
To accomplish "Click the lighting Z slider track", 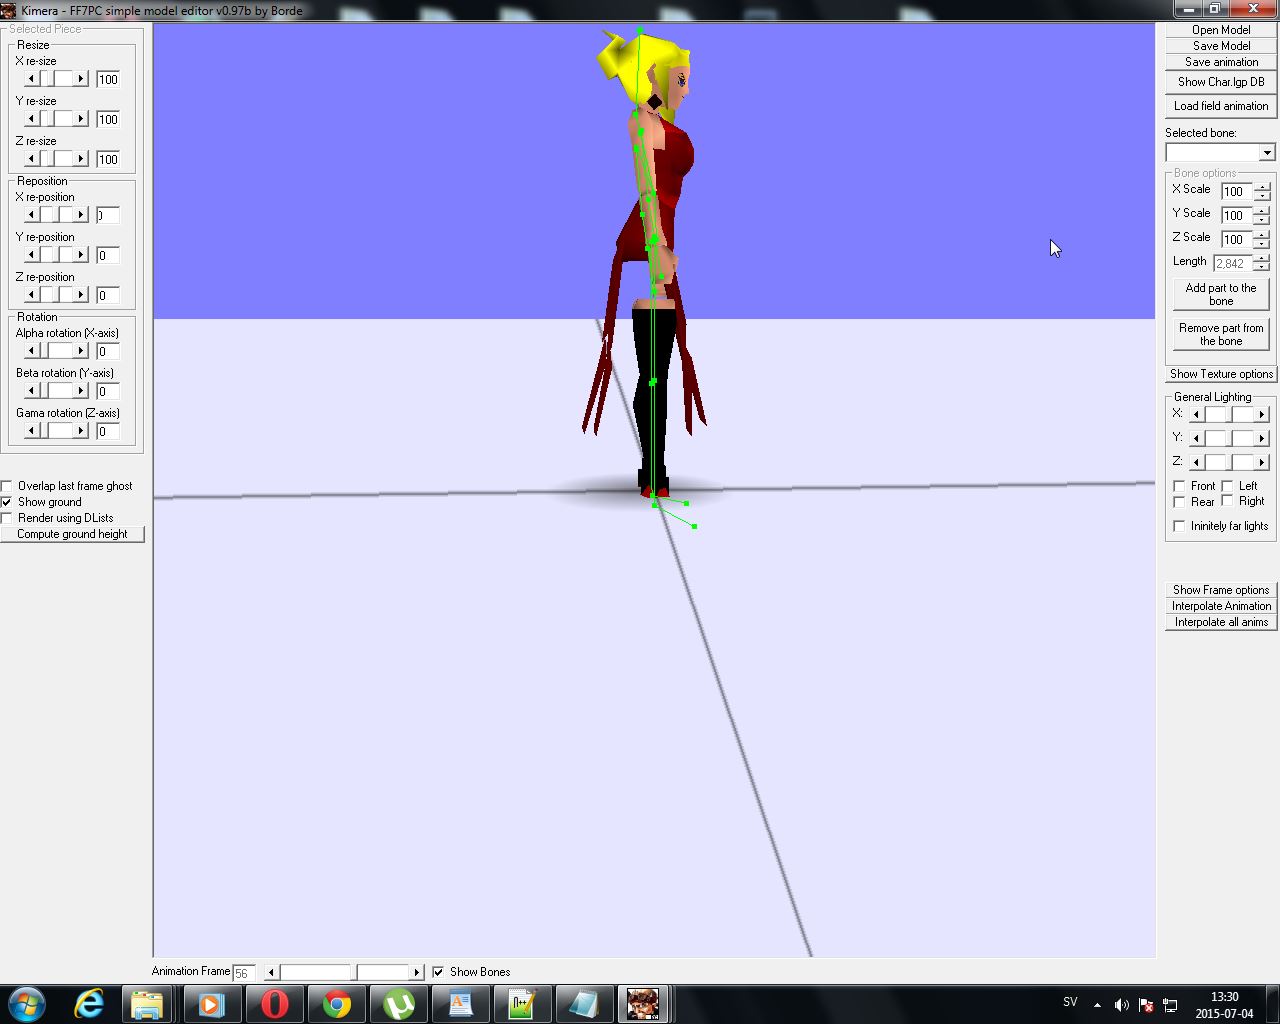I will (x=1229, y=462).
